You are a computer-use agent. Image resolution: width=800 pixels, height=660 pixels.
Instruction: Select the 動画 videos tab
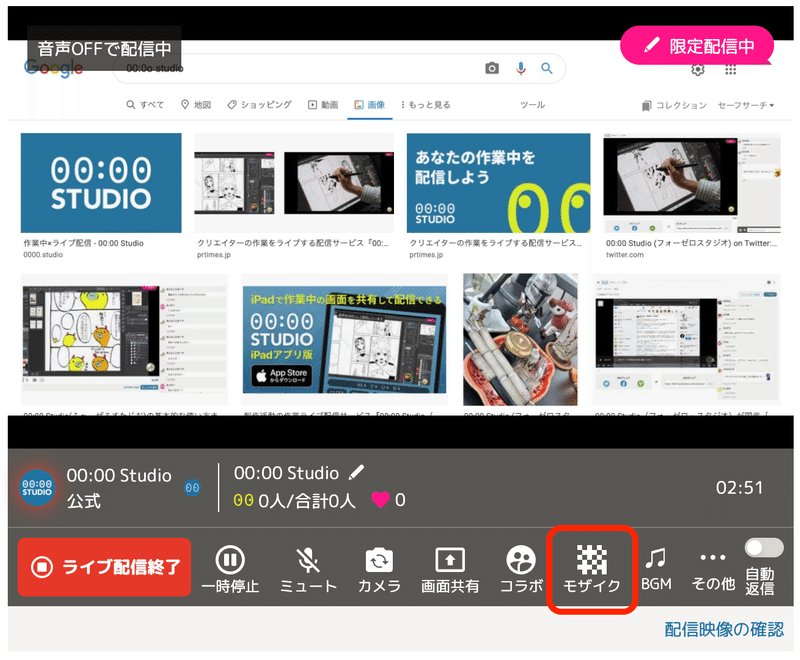pos(323,105)
